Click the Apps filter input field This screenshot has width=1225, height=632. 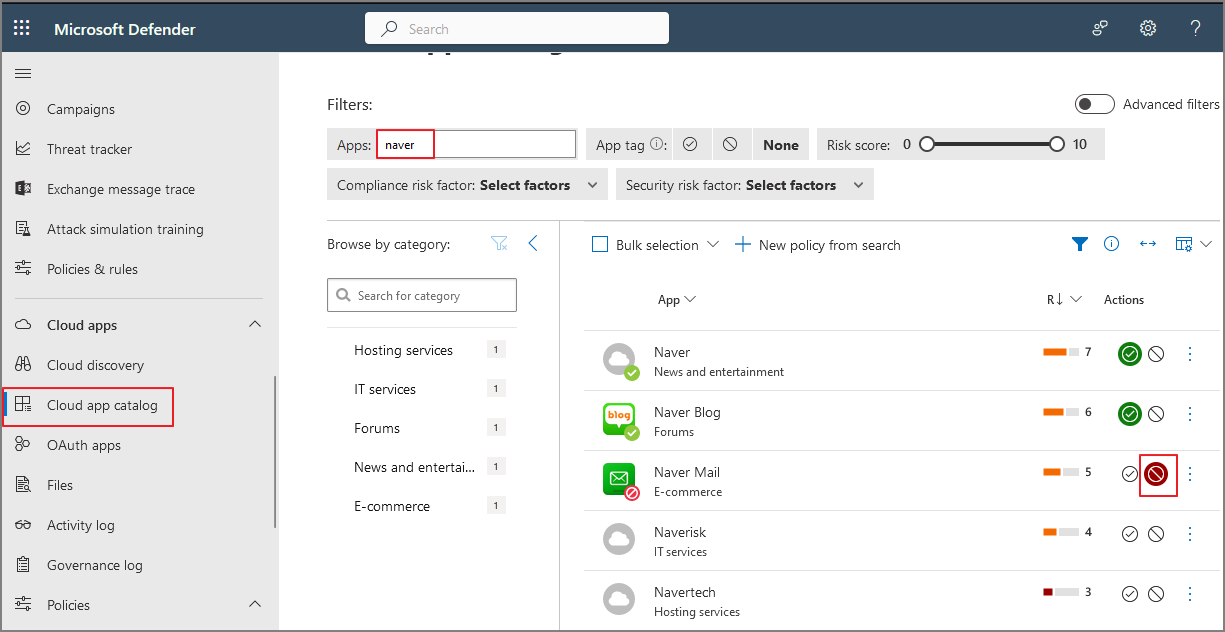click(476, 144)
